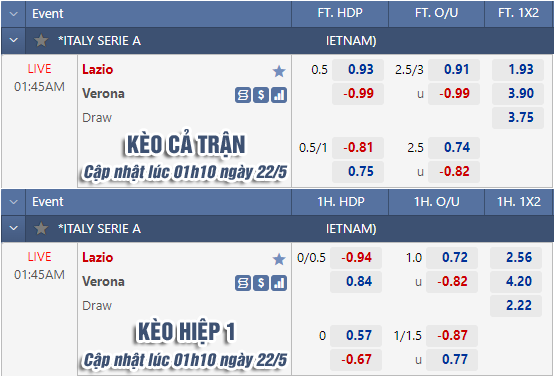Select the FT. HDP column header
This screenshot has height=377, width=554.
(x=340, y=13)
